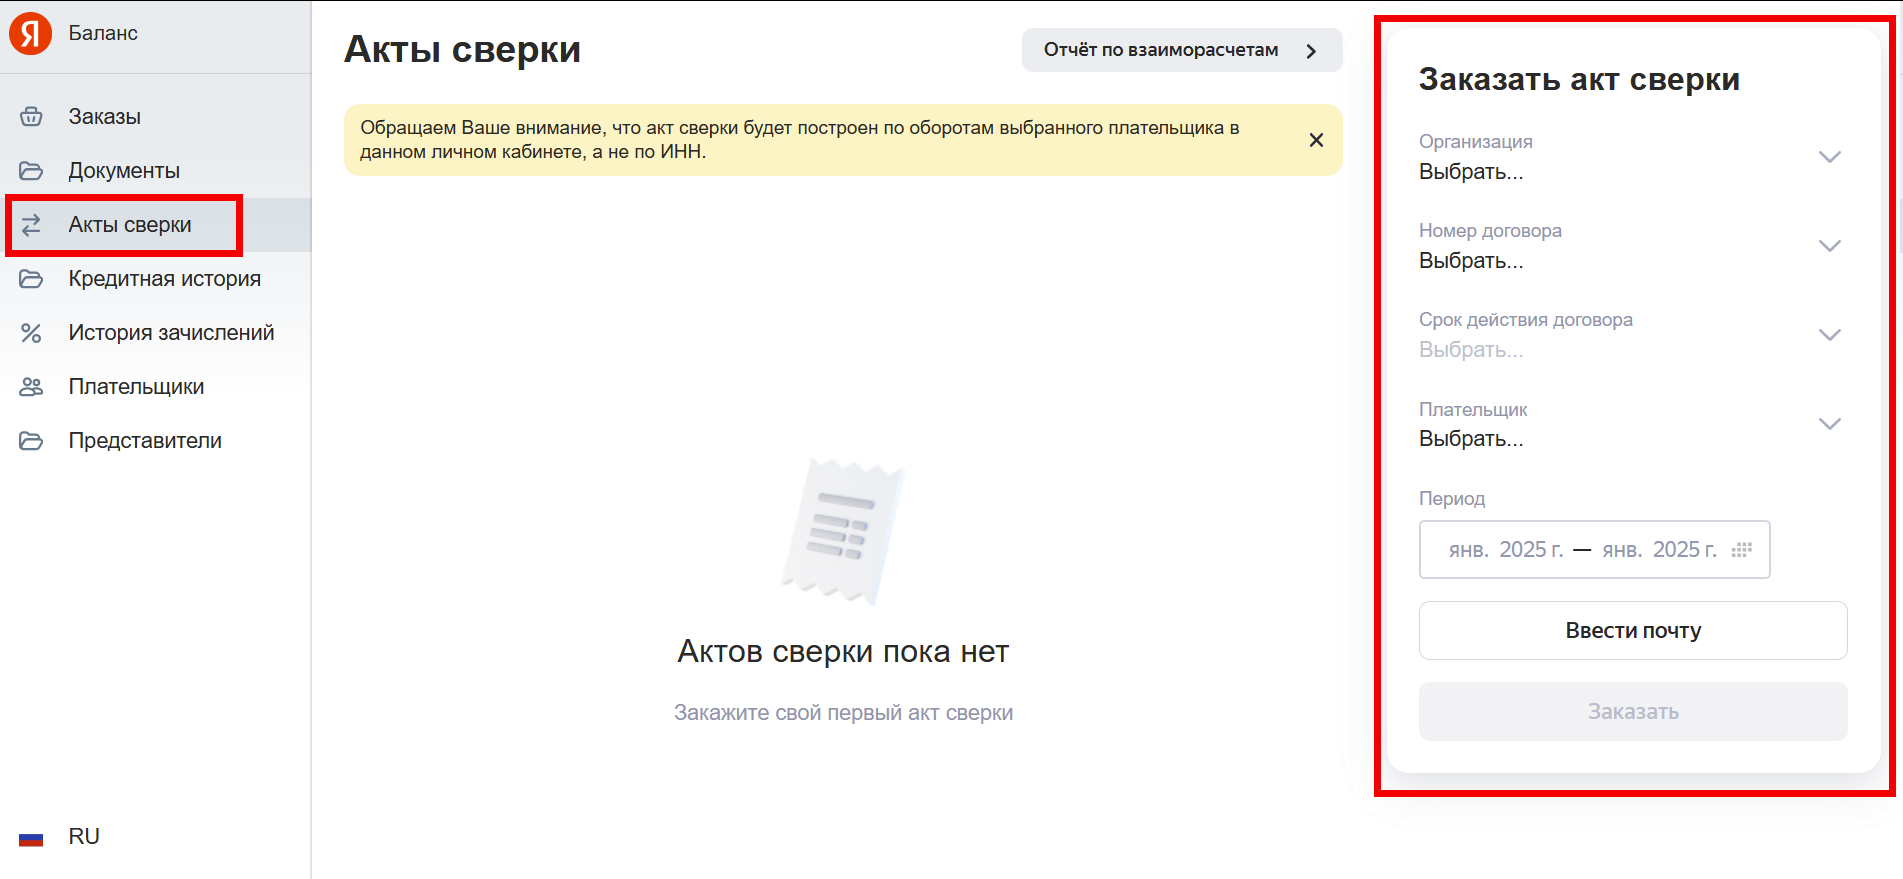
Task: Click the arrows icon next to Акты сверки
Action: [31, 225]
